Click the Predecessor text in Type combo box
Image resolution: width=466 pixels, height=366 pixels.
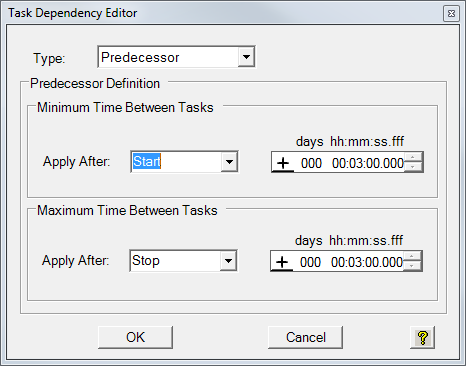click(140, 57)
